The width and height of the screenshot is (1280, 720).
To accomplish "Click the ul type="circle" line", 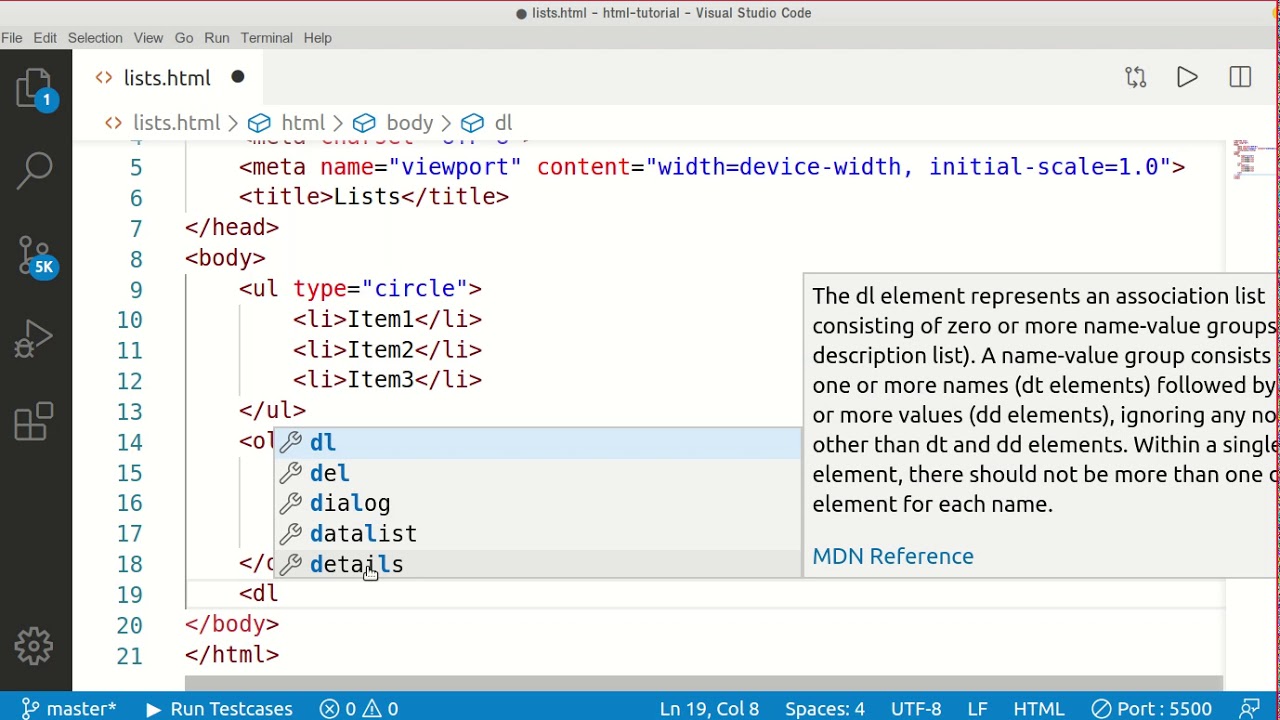I will click(x=360, y=289).
